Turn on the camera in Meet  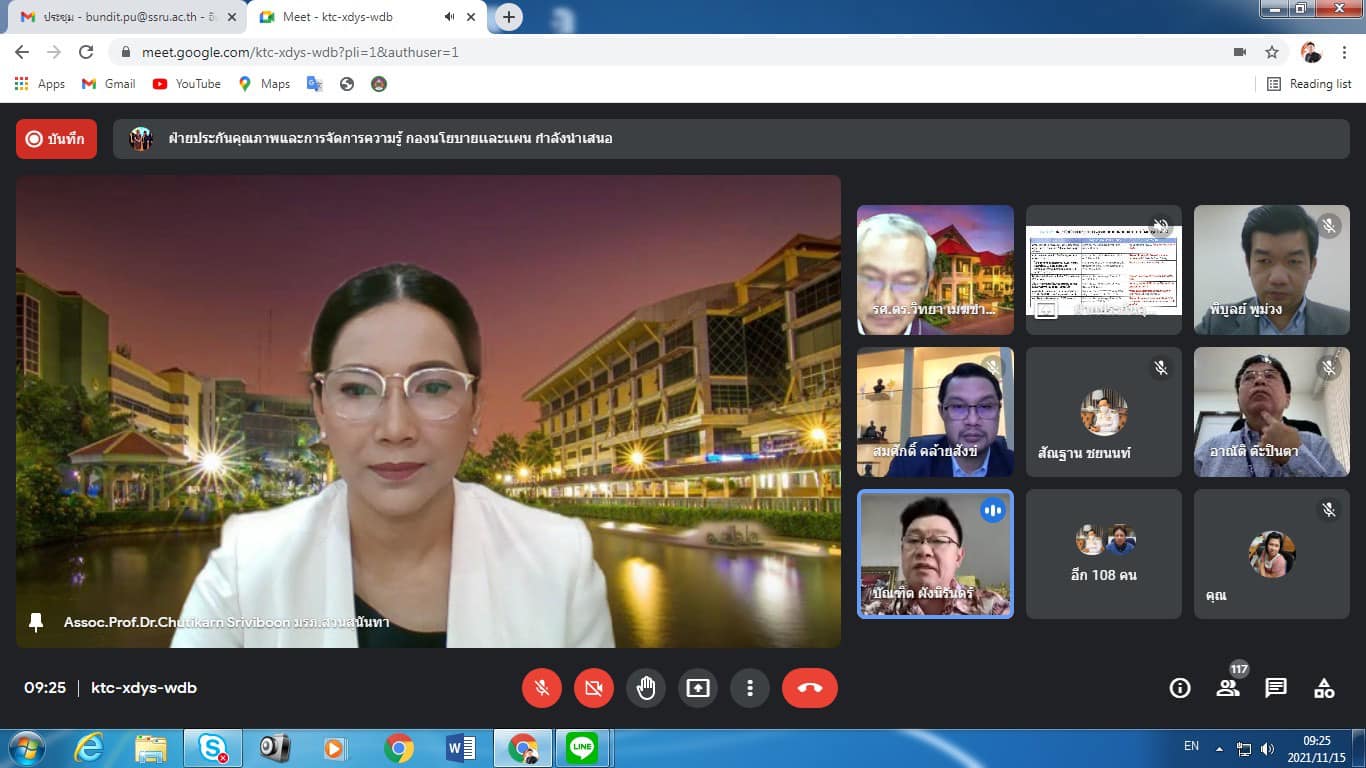pyautogui.click(x=594, y=688)
